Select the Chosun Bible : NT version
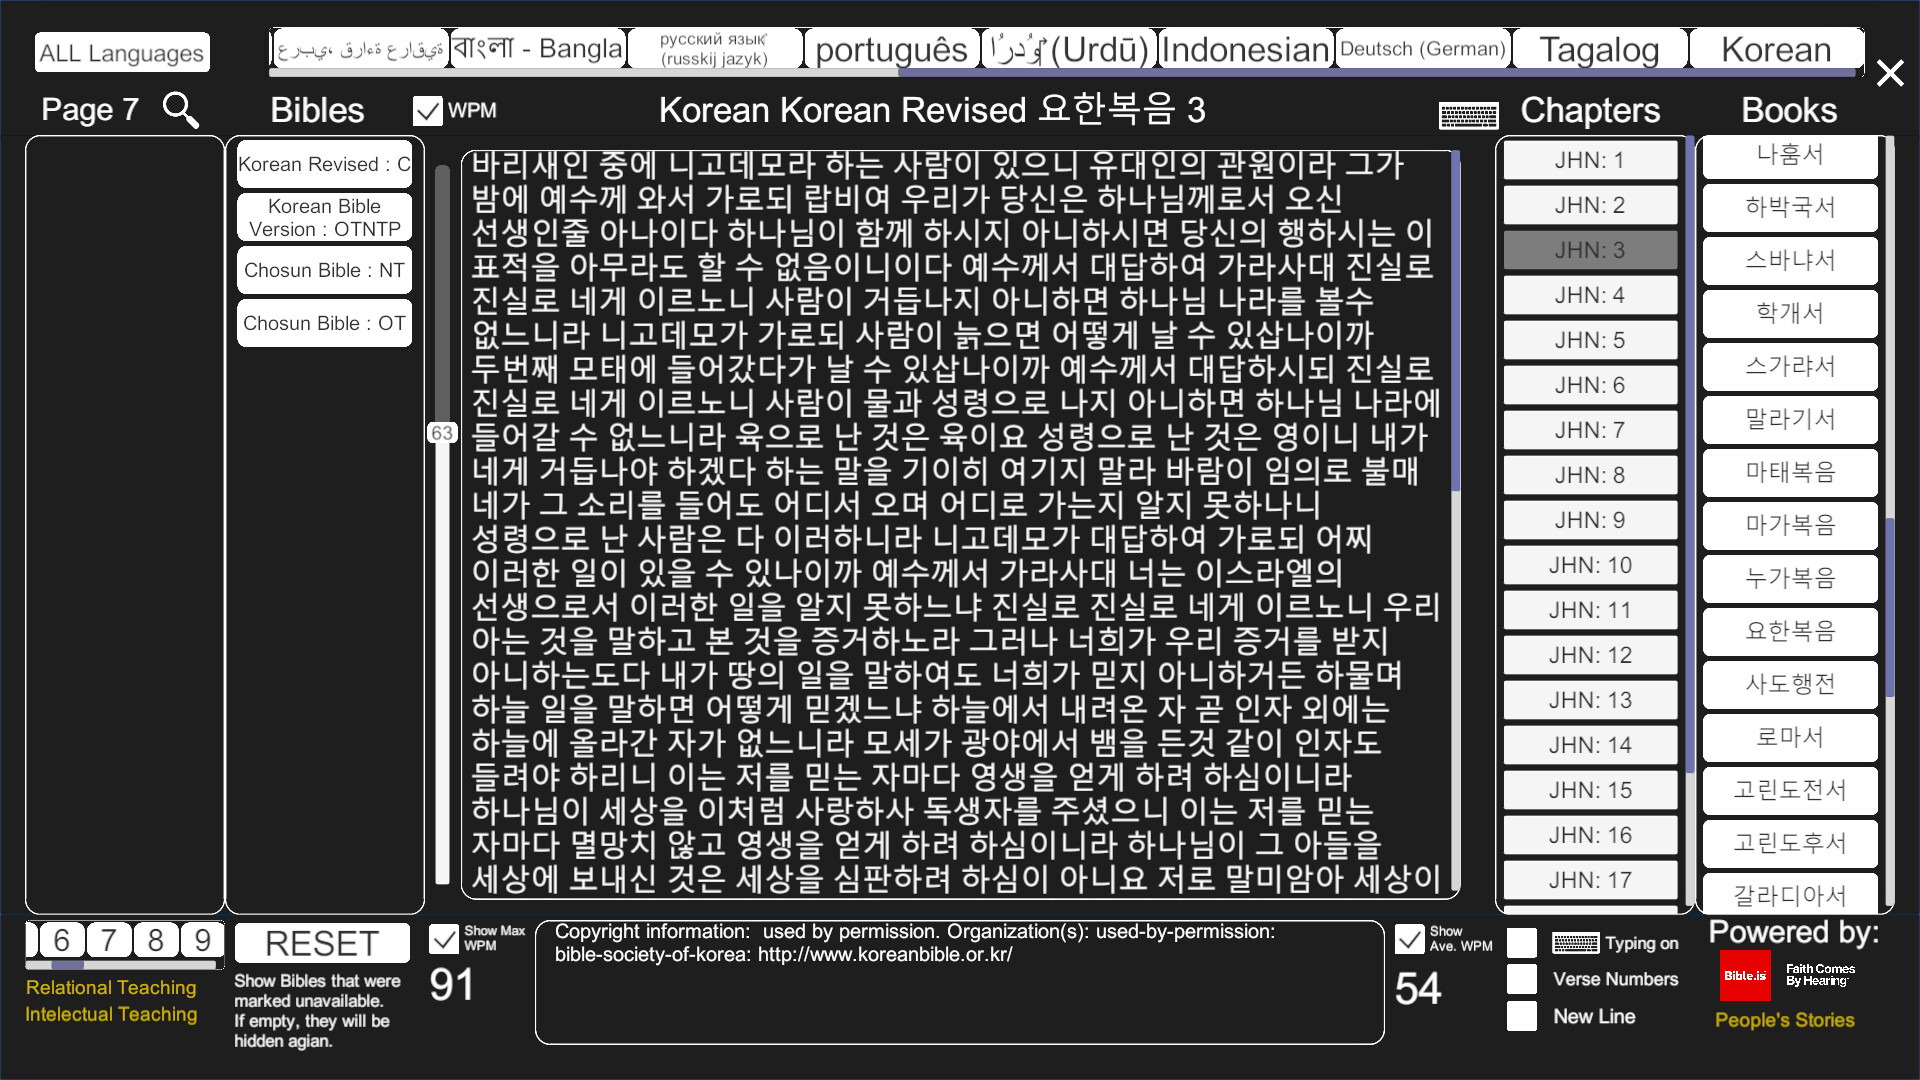Image resolution: width=1920 pixels, height=1080 pixels. (323, 270)
